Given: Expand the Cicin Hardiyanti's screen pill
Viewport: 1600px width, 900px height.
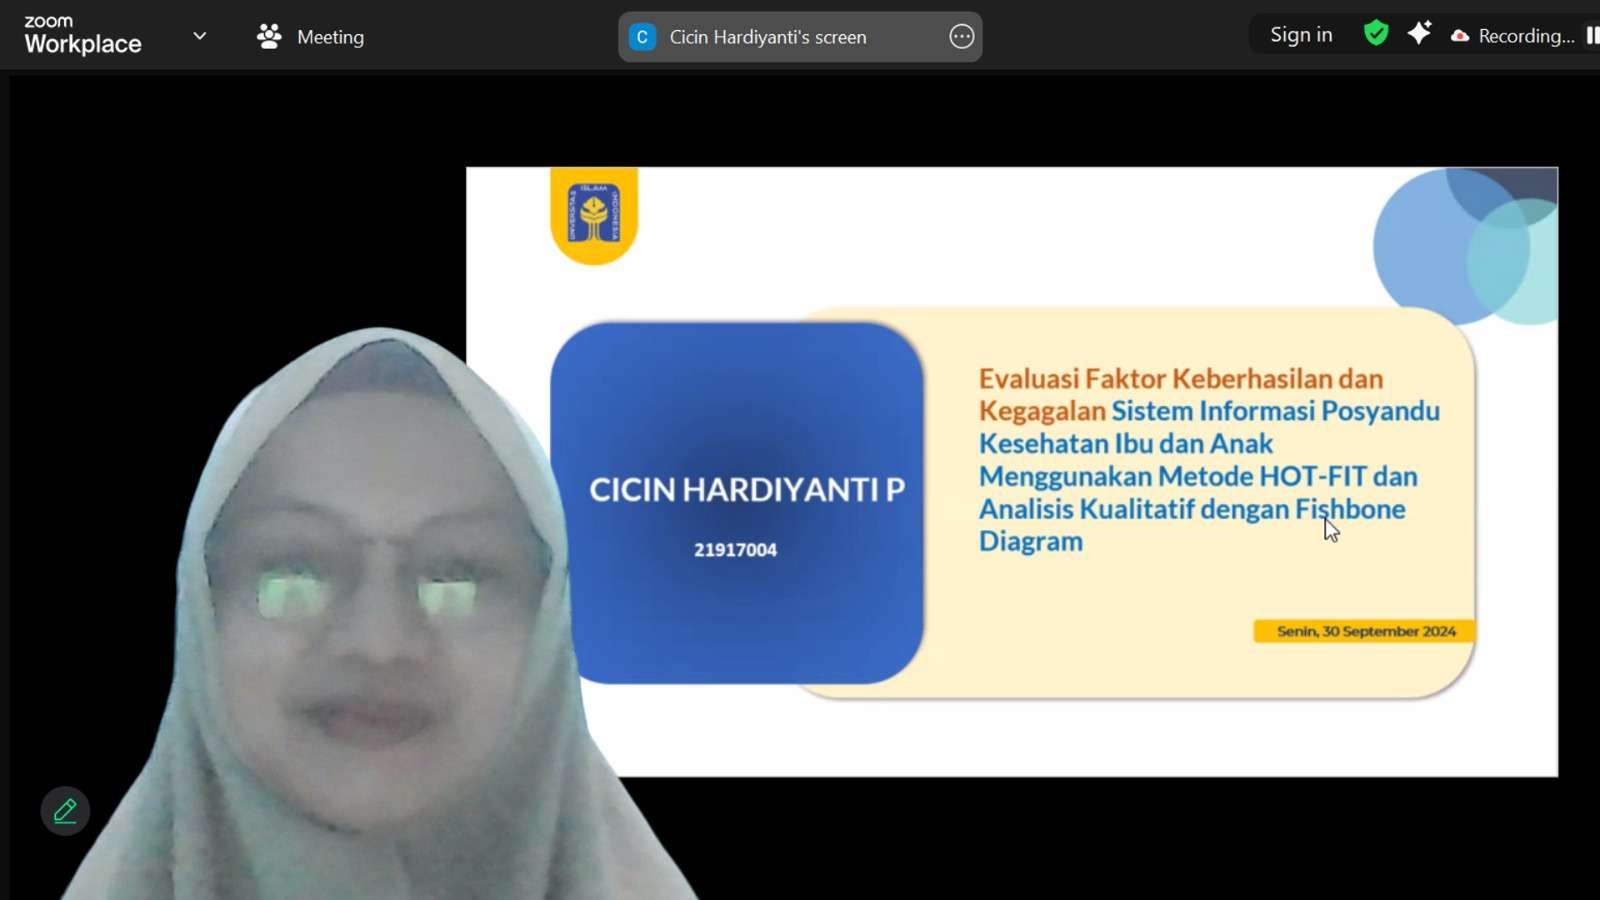Looking at the screenshot, I should [767, 37].
